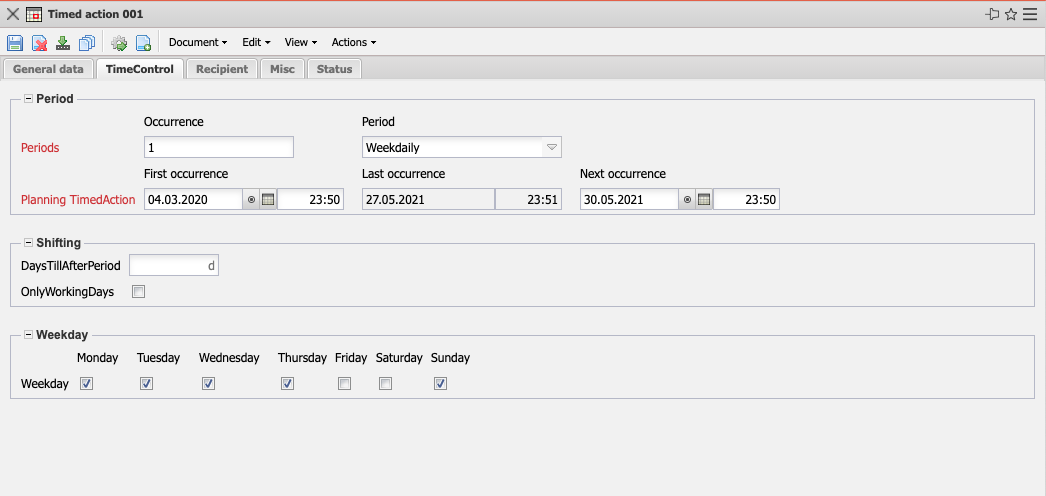Image resolution: width=1046 pixels, height=496 pixels.
Task: Switch to the Recipient tab
Action: point(222,69)
